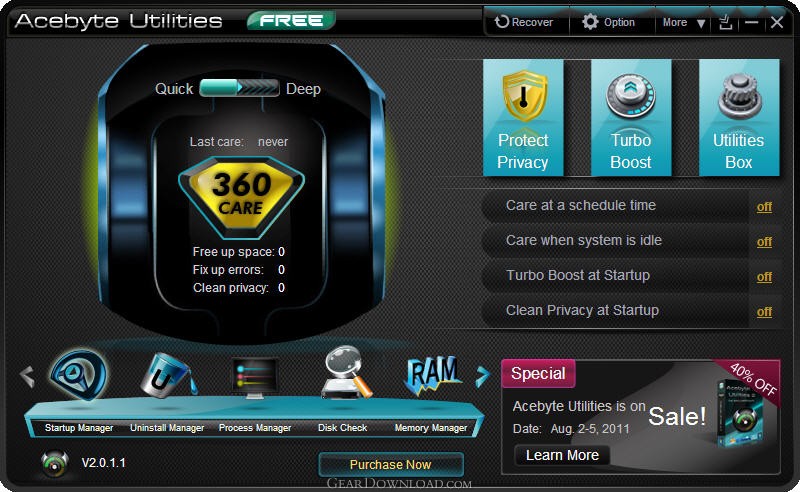The image size is (800, 492).
Task: Expand the More dropdown menu
Action: click(684, 22)
